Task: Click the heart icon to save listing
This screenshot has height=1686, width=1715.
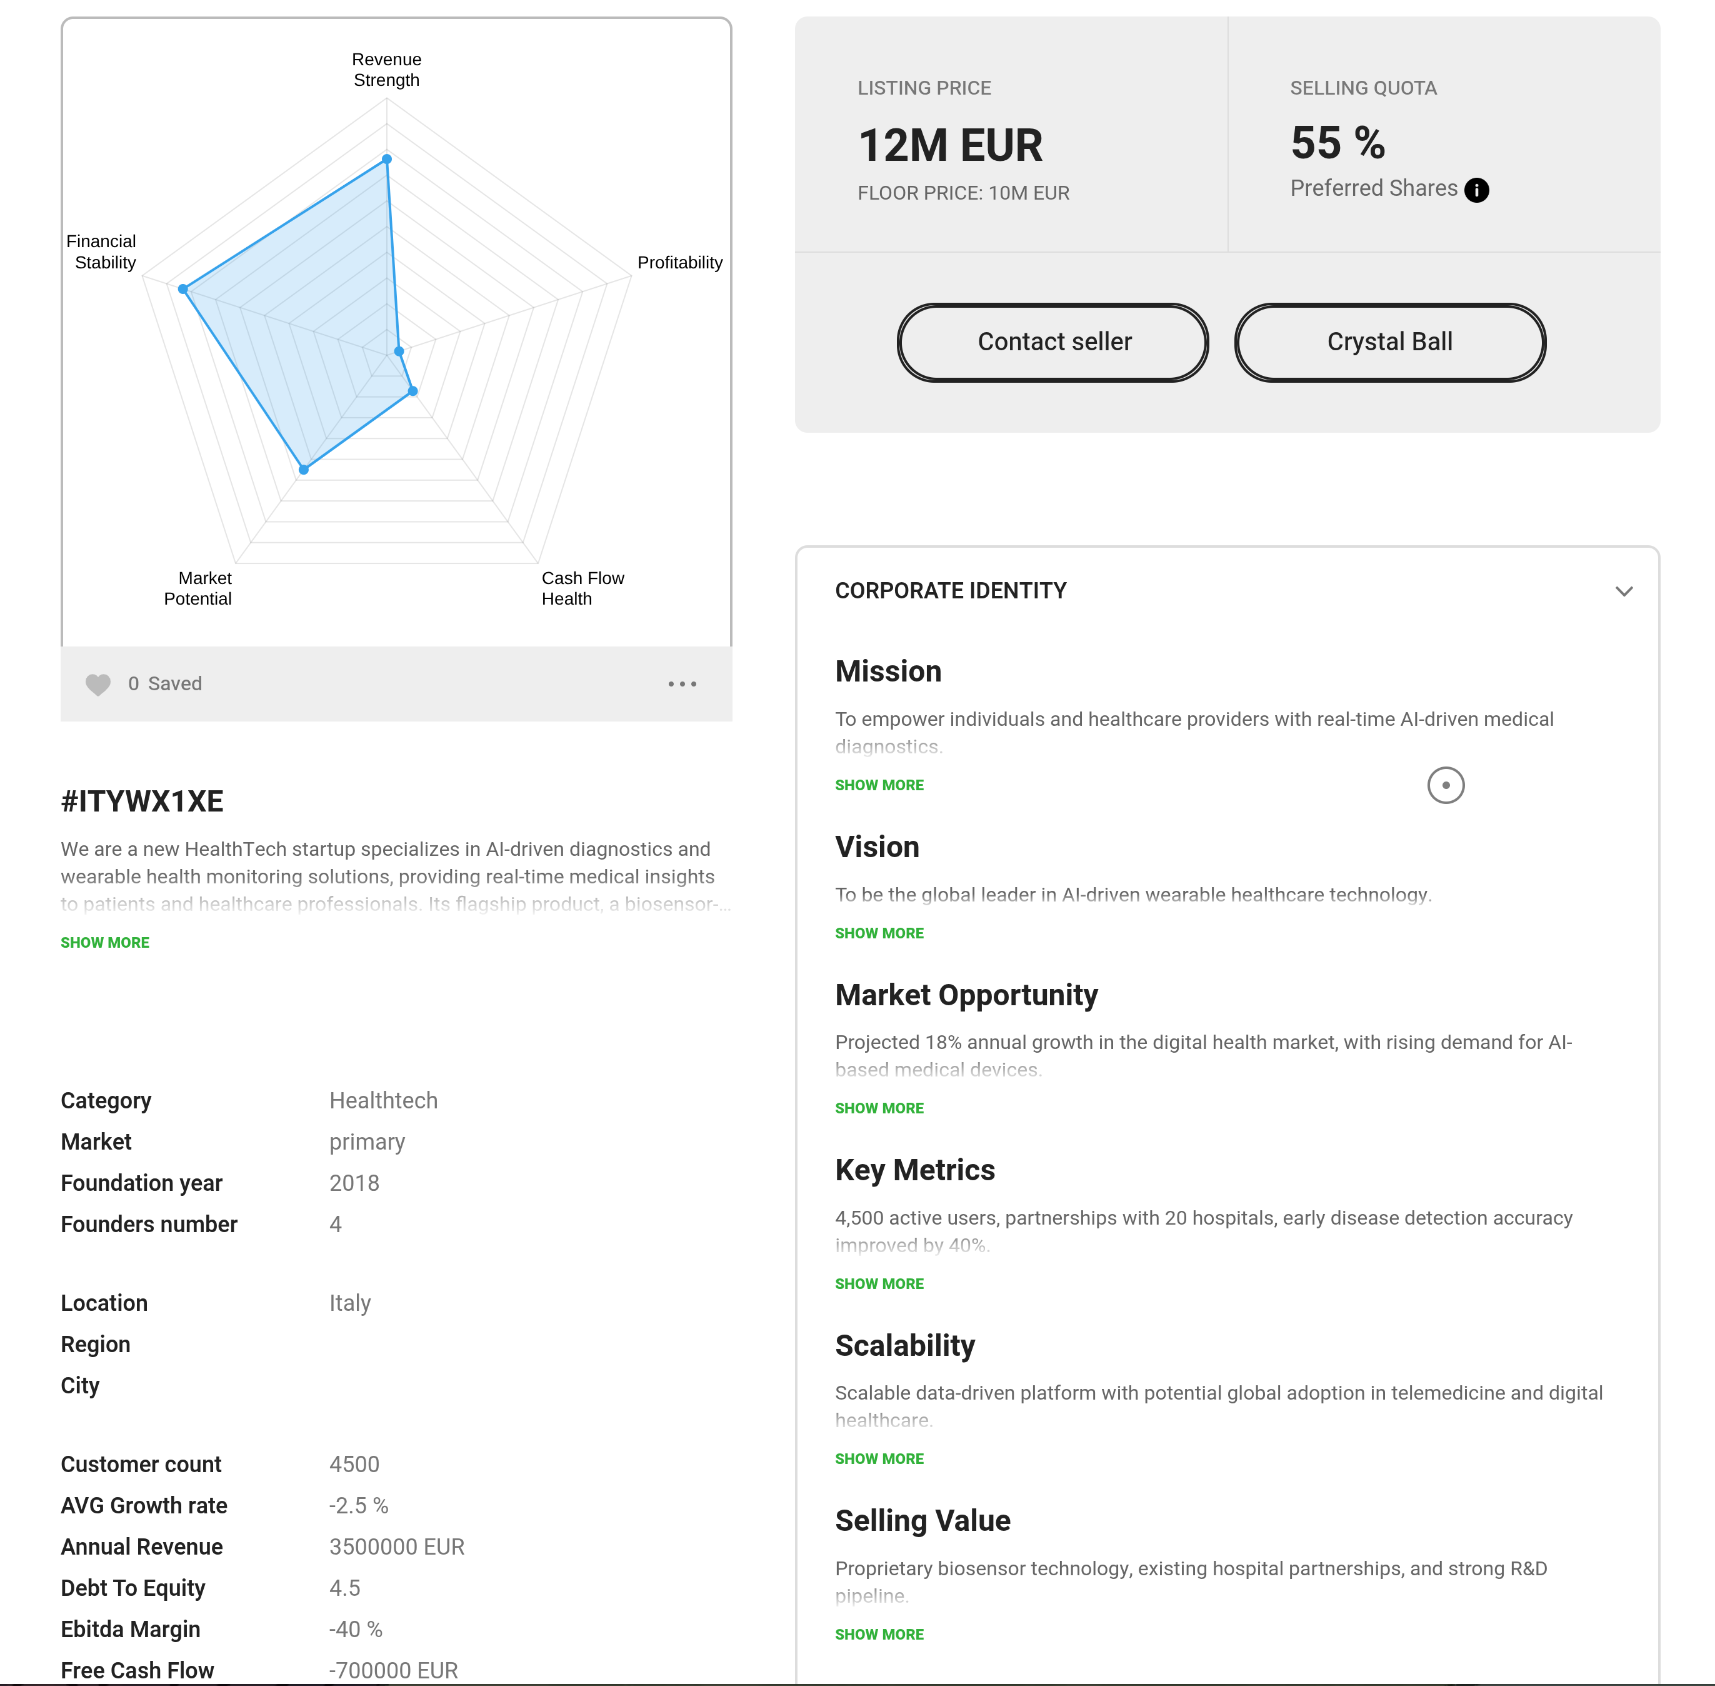Action: click(98, 684)
